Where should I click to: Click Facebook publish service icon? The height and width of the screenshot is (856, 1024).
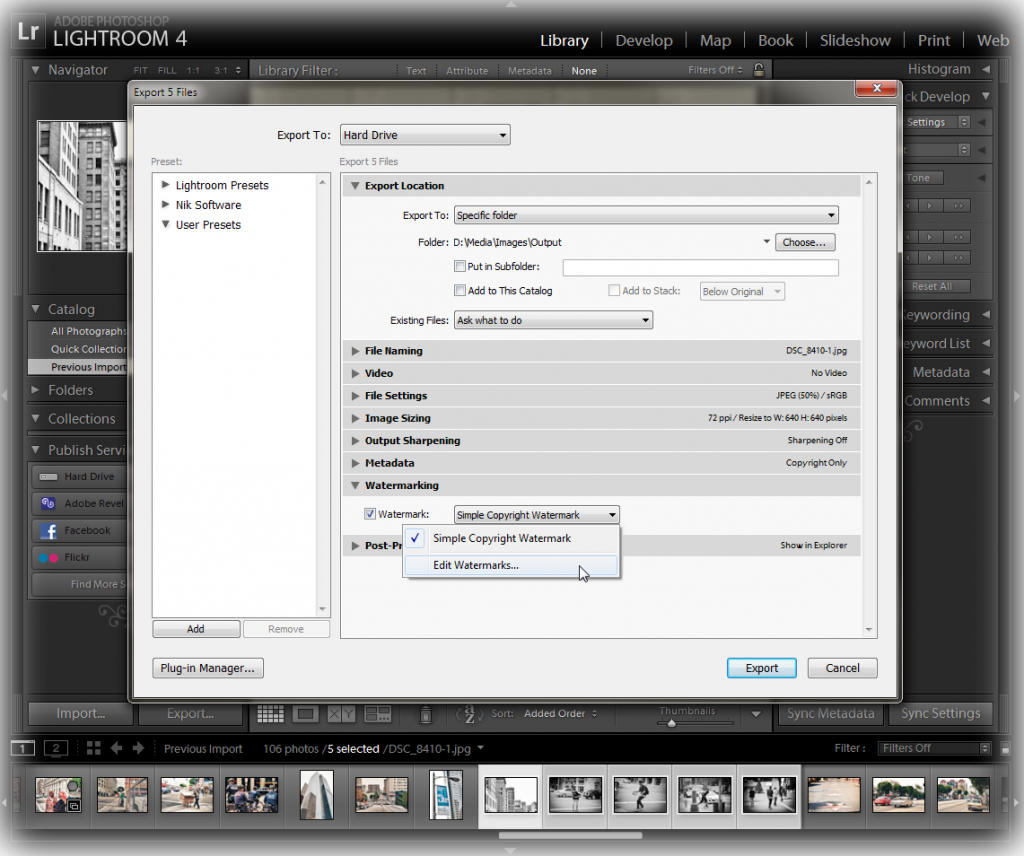(48, 530)
